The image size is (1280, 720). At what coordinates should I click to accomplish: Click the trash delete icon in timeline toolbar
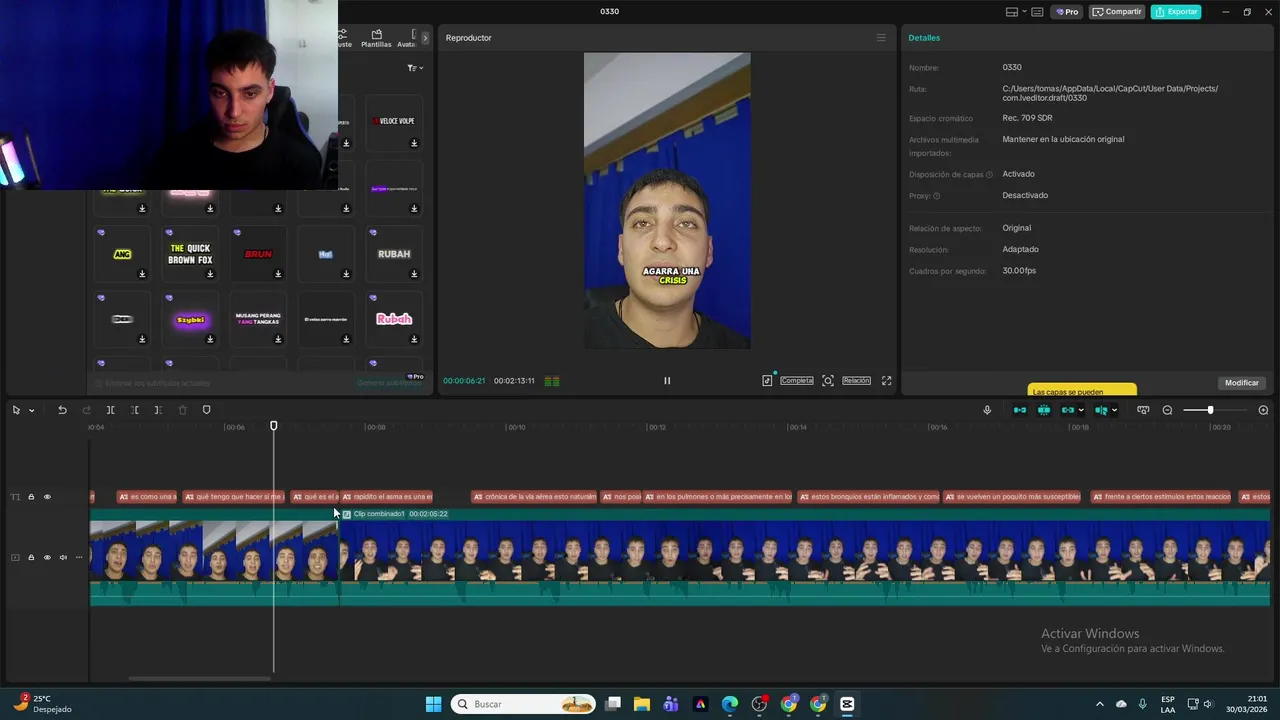click(x=182, y=410)
